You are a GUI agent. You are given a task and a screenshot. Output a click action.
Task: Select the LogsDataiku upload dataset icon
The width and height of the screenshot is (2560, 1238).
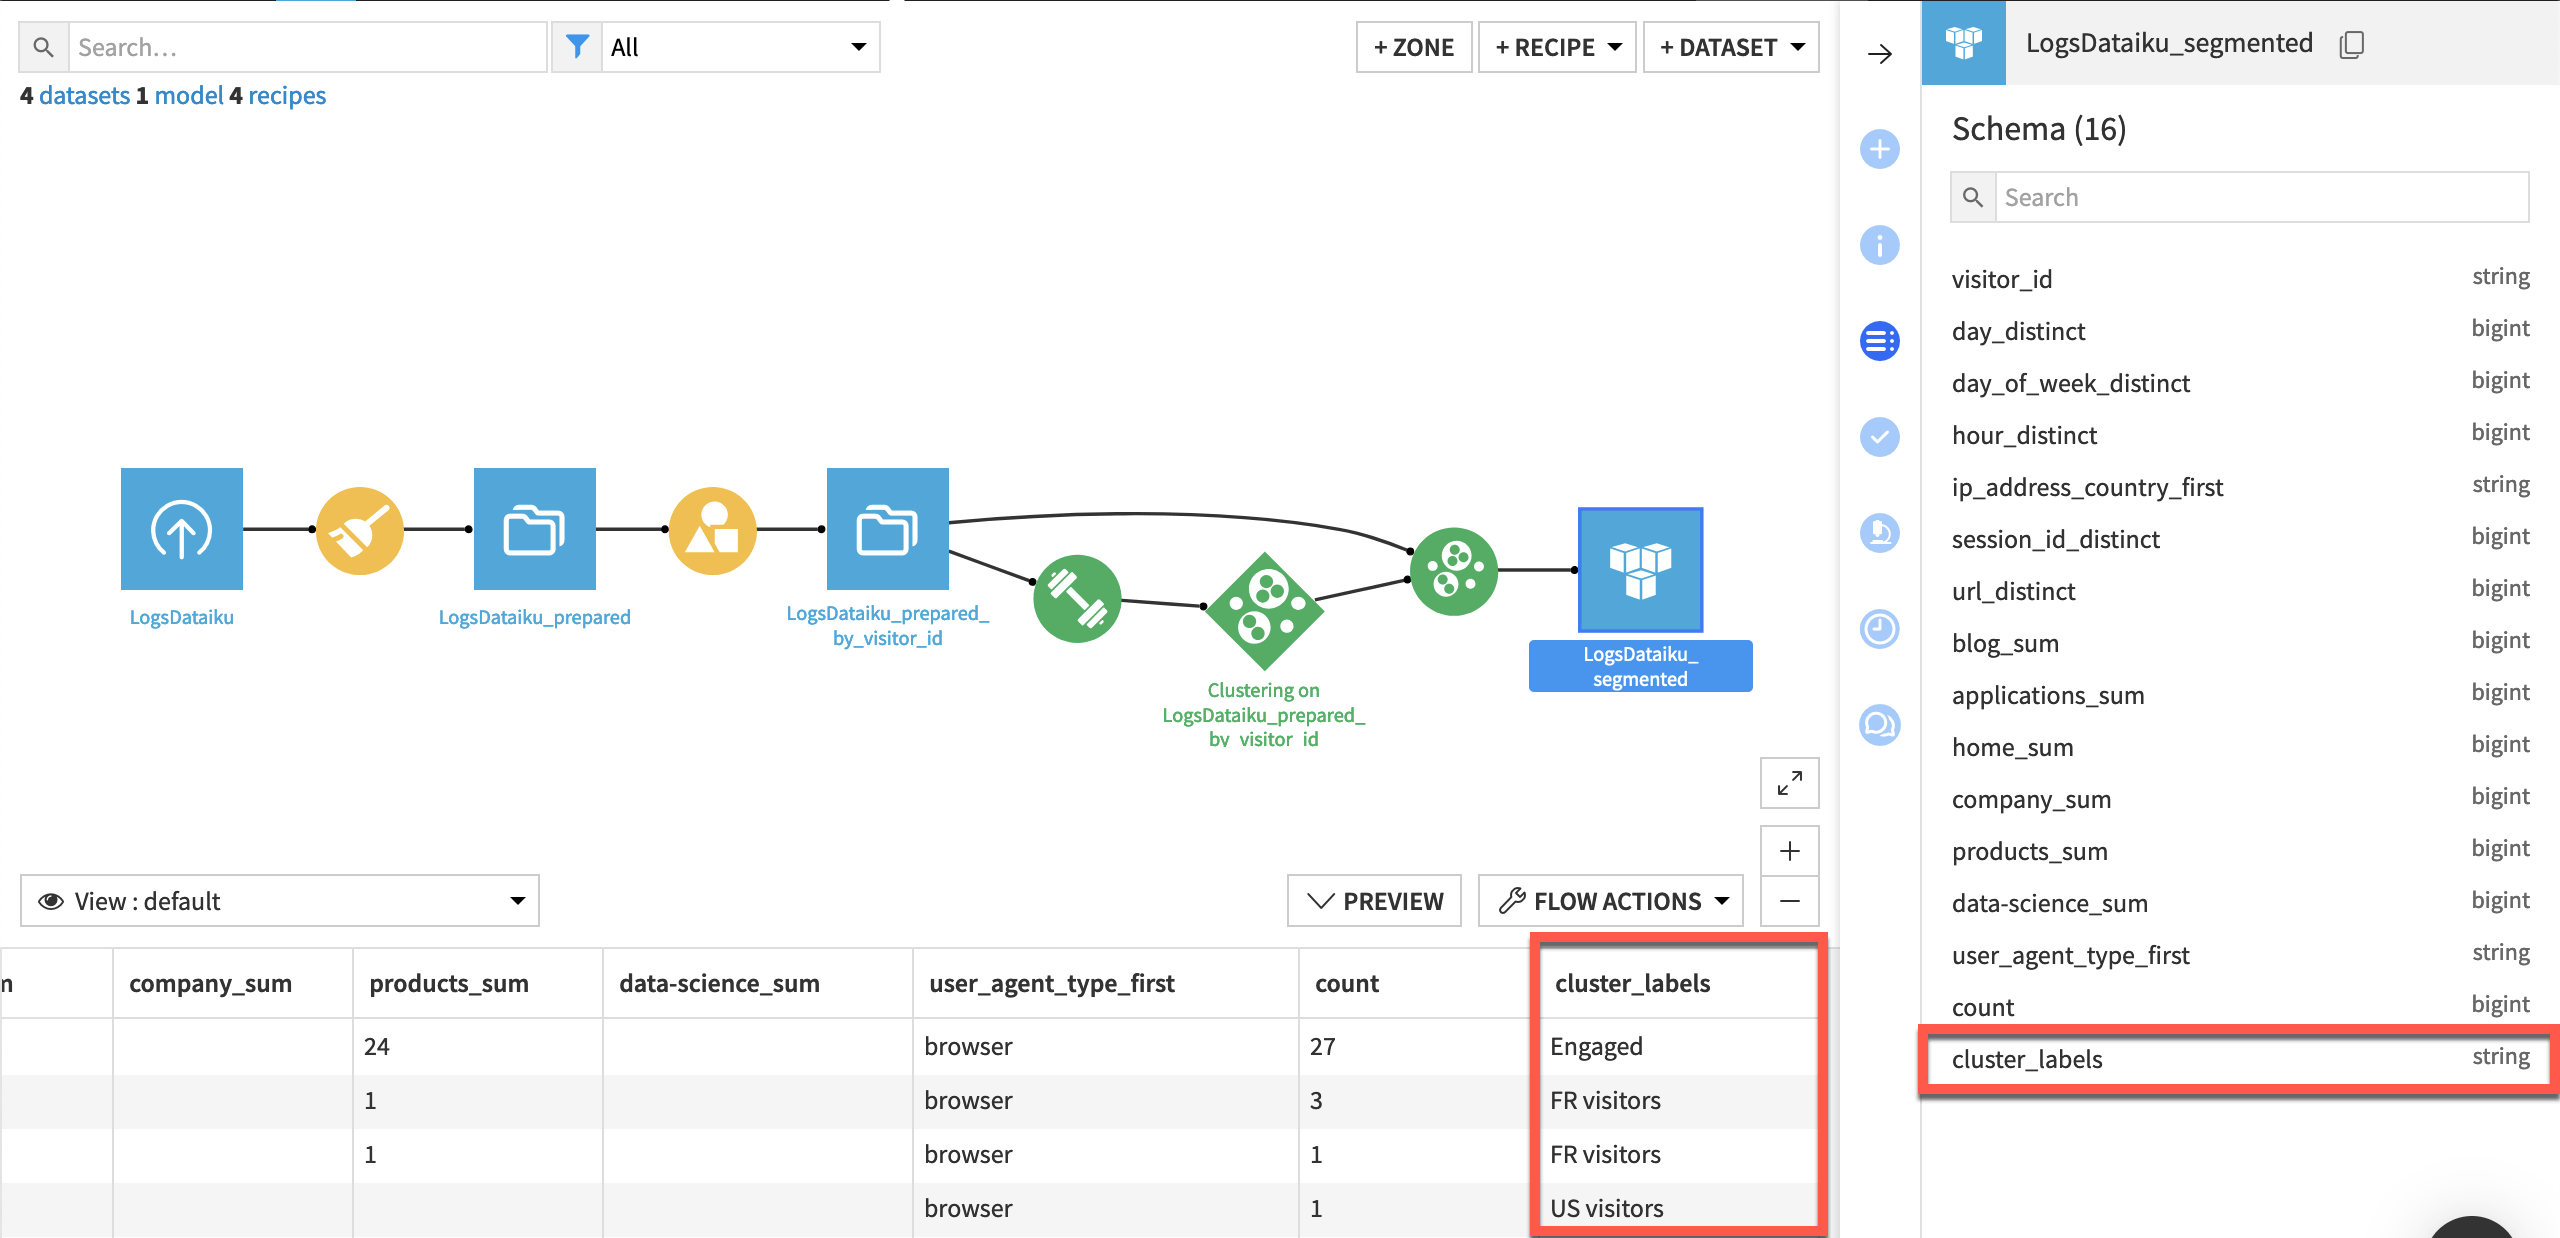pos(181,529)
